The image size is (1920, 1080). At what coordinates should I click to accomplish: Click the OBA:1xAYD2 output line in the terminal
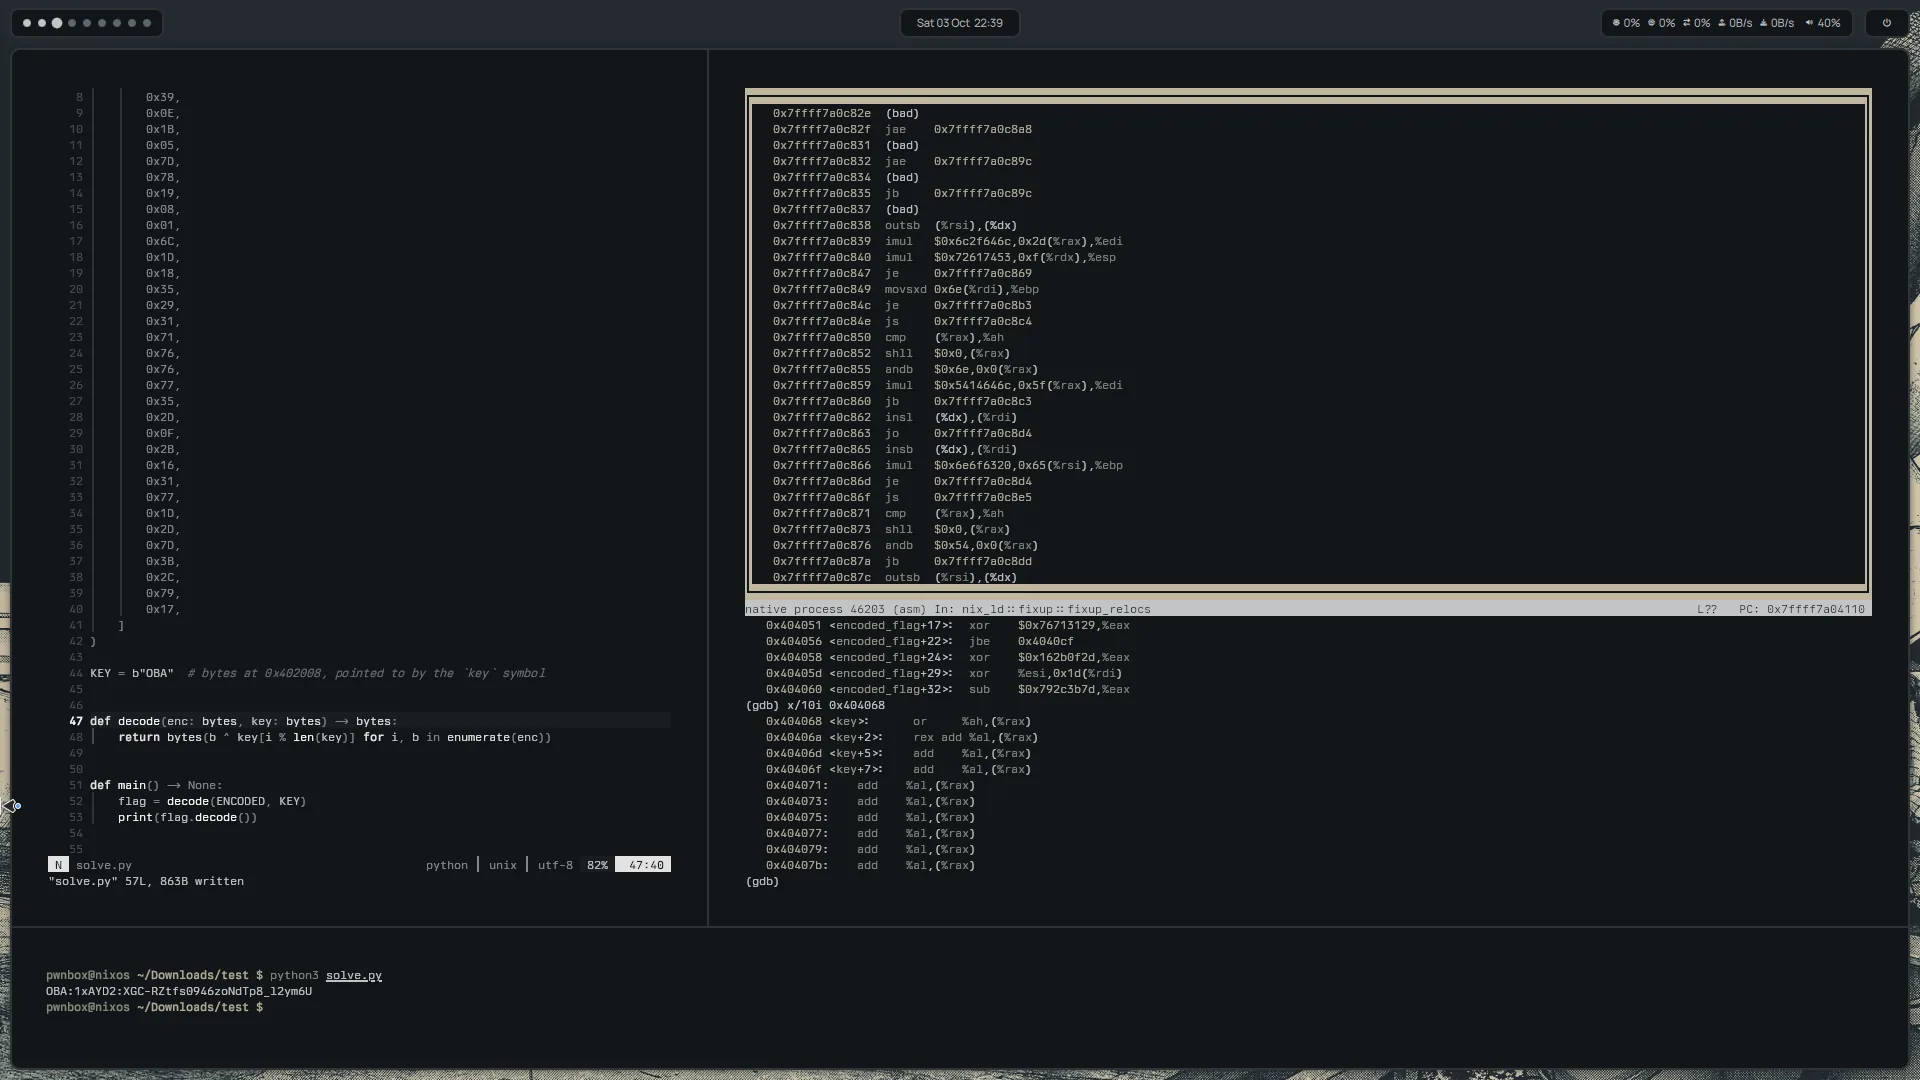[x=179, y=991]
